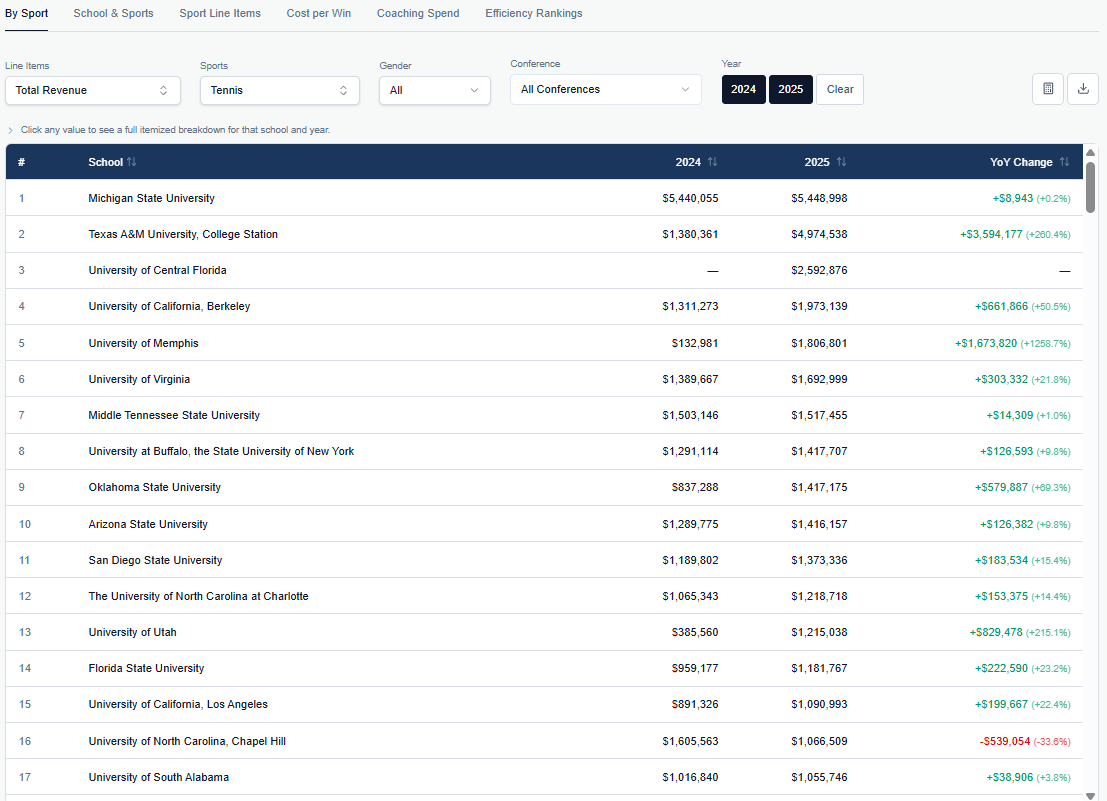1107x801 pixels.
Task: Select the University of Utah name
Action: tap(132, 632)
